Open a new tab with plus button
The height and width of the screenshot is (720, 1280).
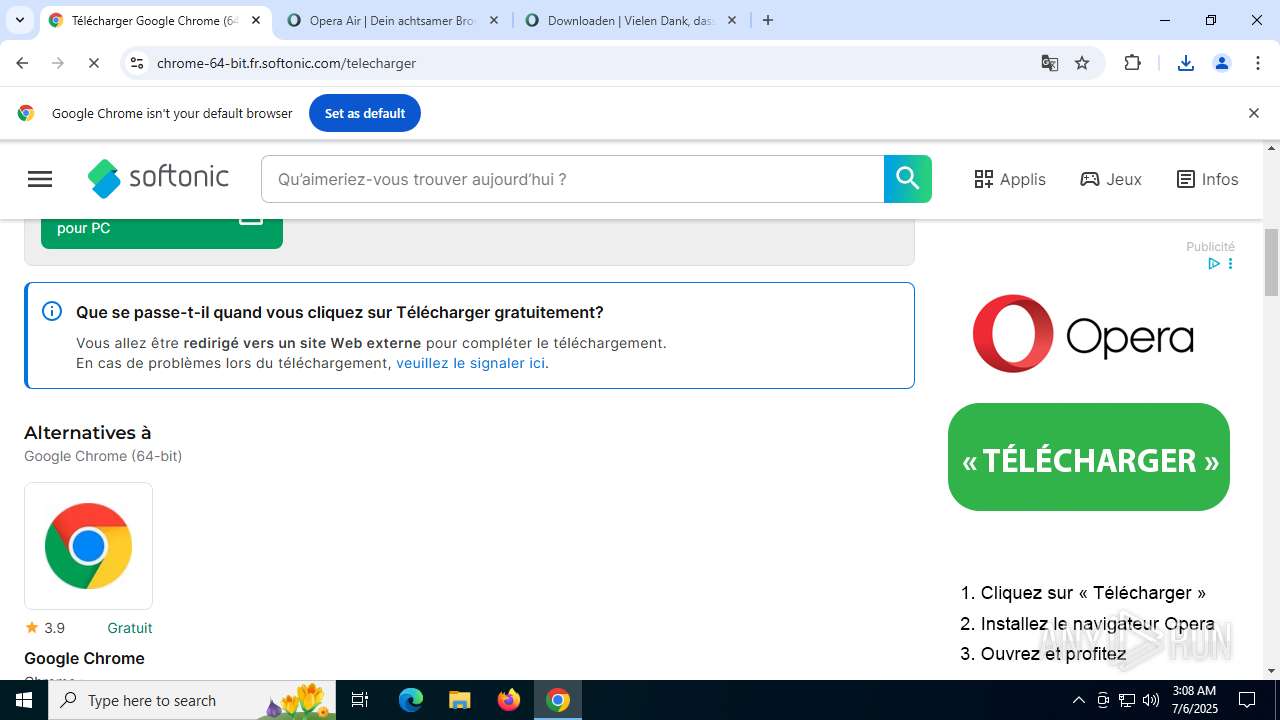pyautogui.click(x=768, y=20)
